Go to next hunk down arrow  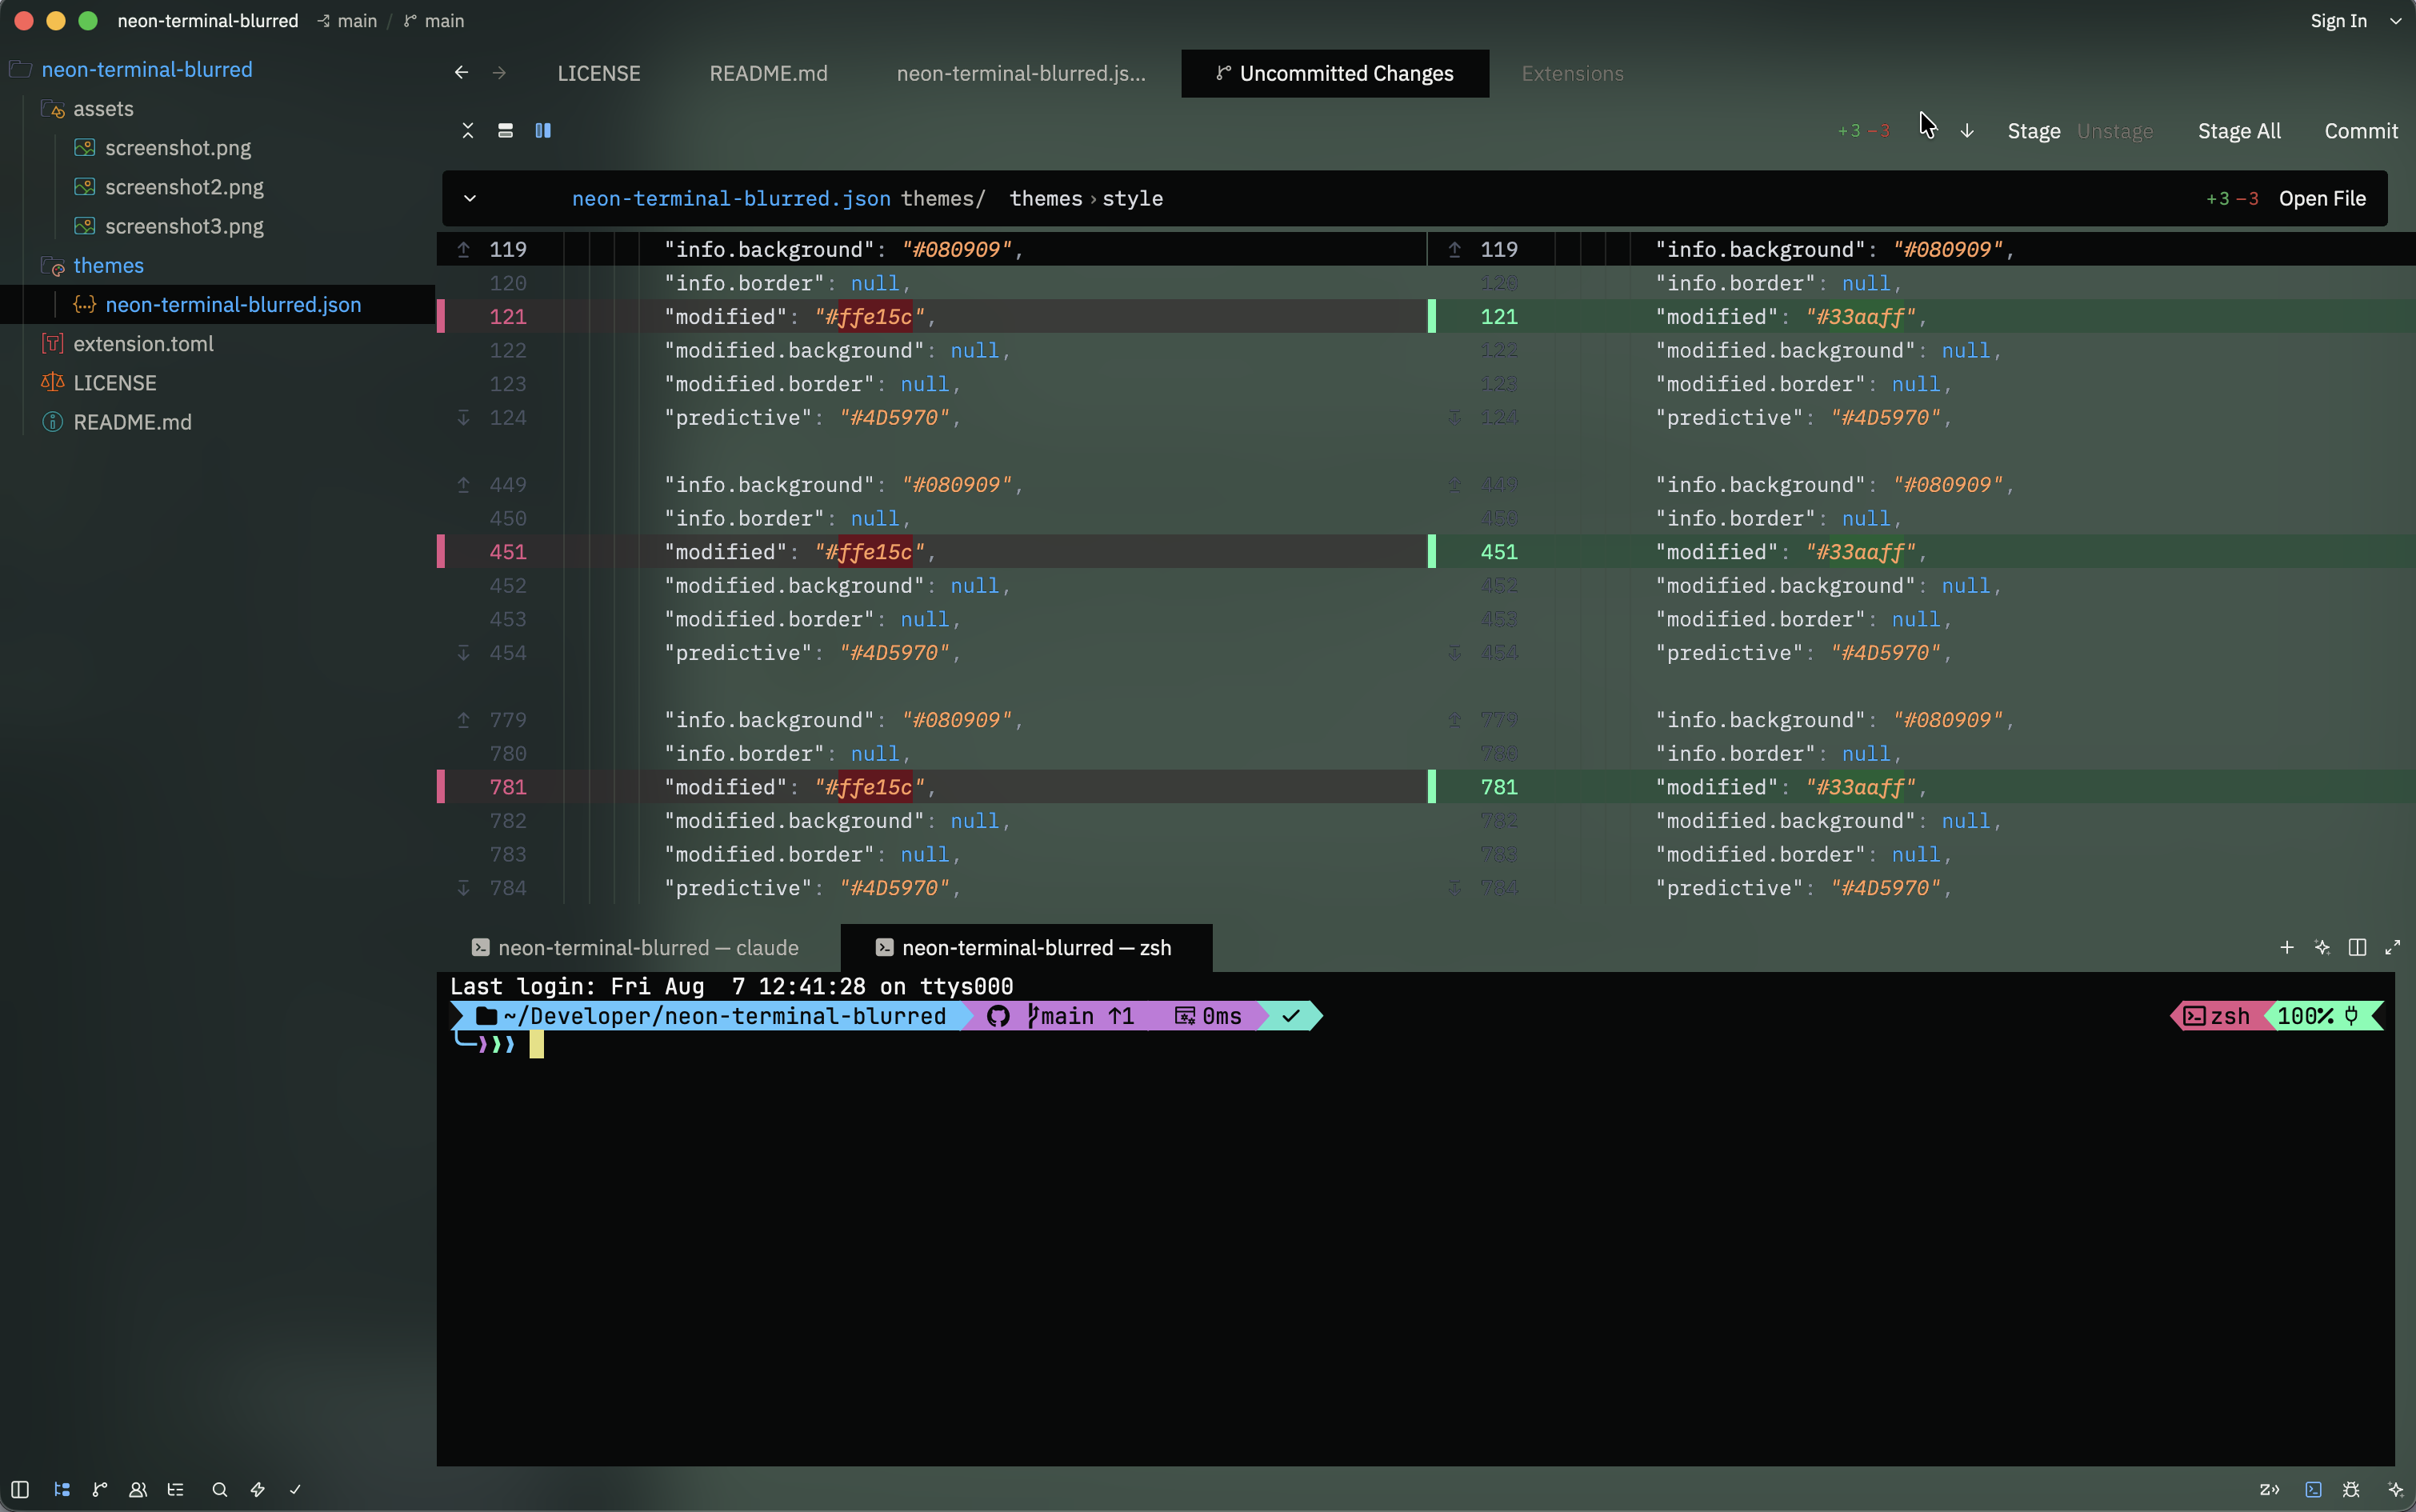(1967, 131)
